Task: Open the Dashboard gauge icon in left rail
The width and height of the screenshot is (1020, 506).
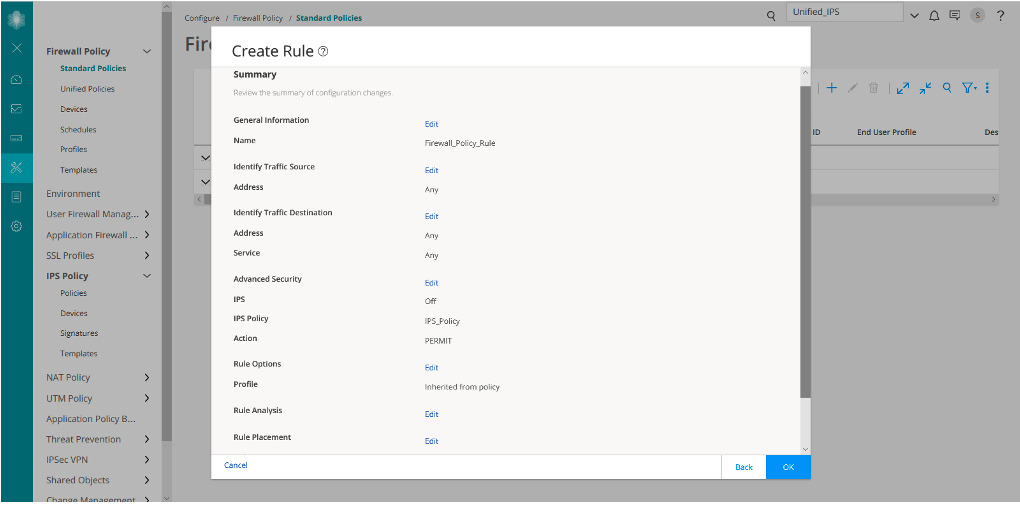Action: [x=16, y=79]
